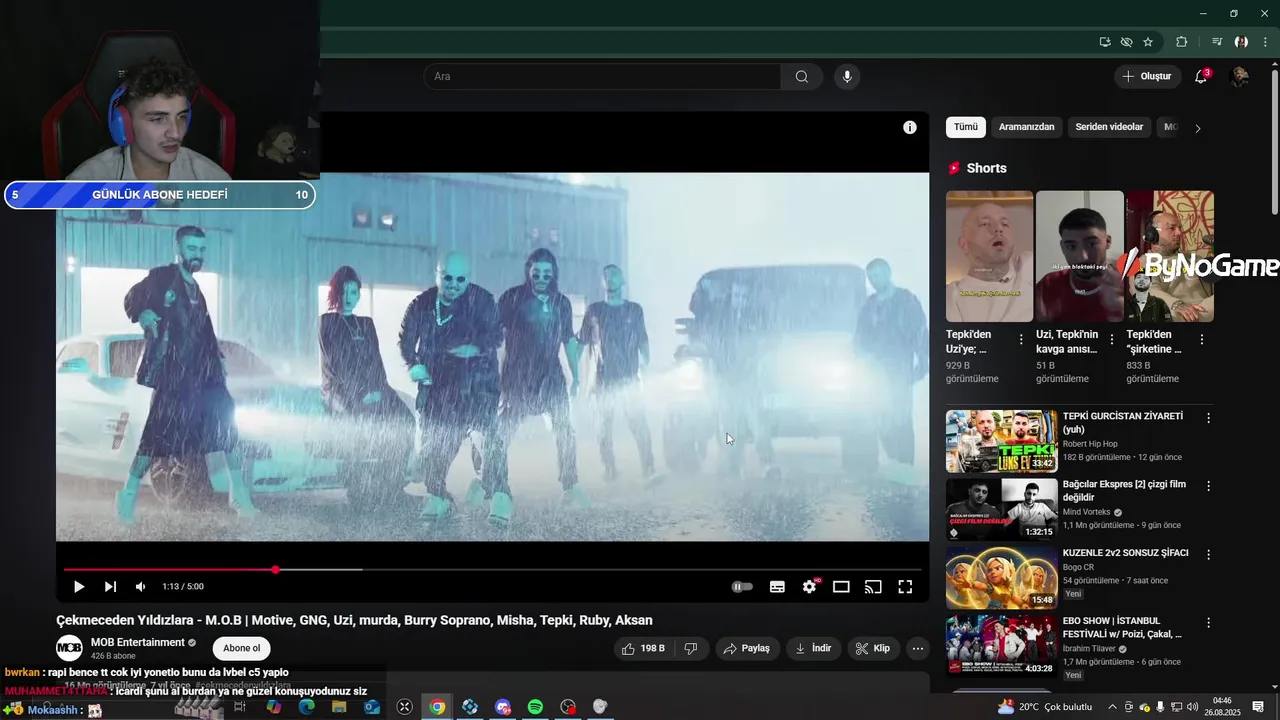Bookmark the page with the star icon
Screen dimensions: 1280x720
[1148, 42]
